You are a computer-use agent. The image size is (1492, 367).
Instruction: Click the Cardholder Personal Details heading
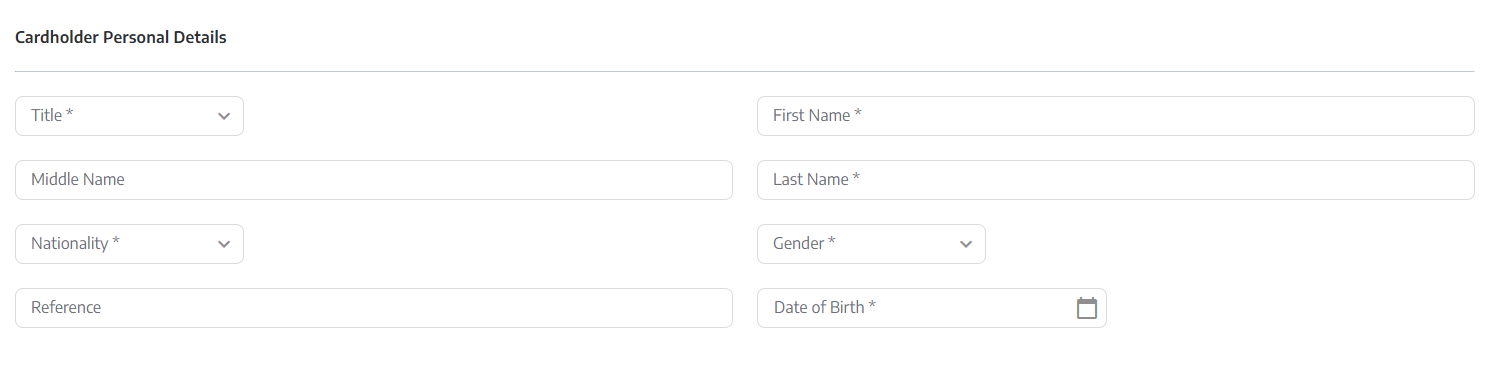tap(121, 38)
